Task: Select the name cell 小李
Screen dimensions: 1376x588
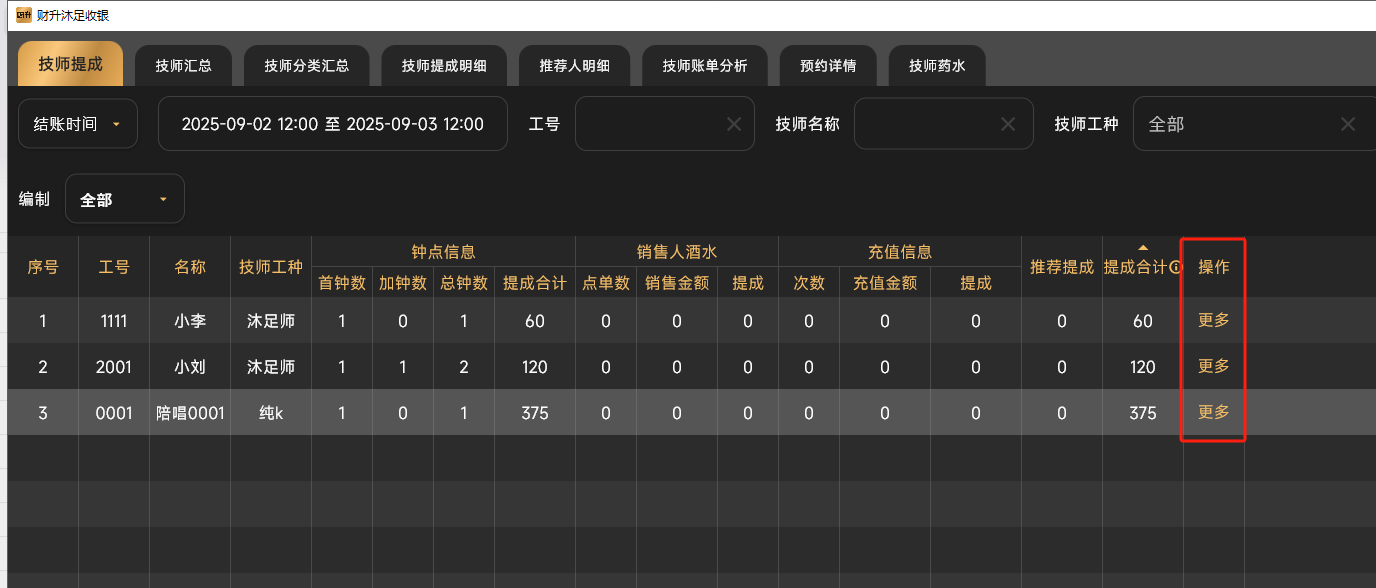Action: [x=190, y=321]
